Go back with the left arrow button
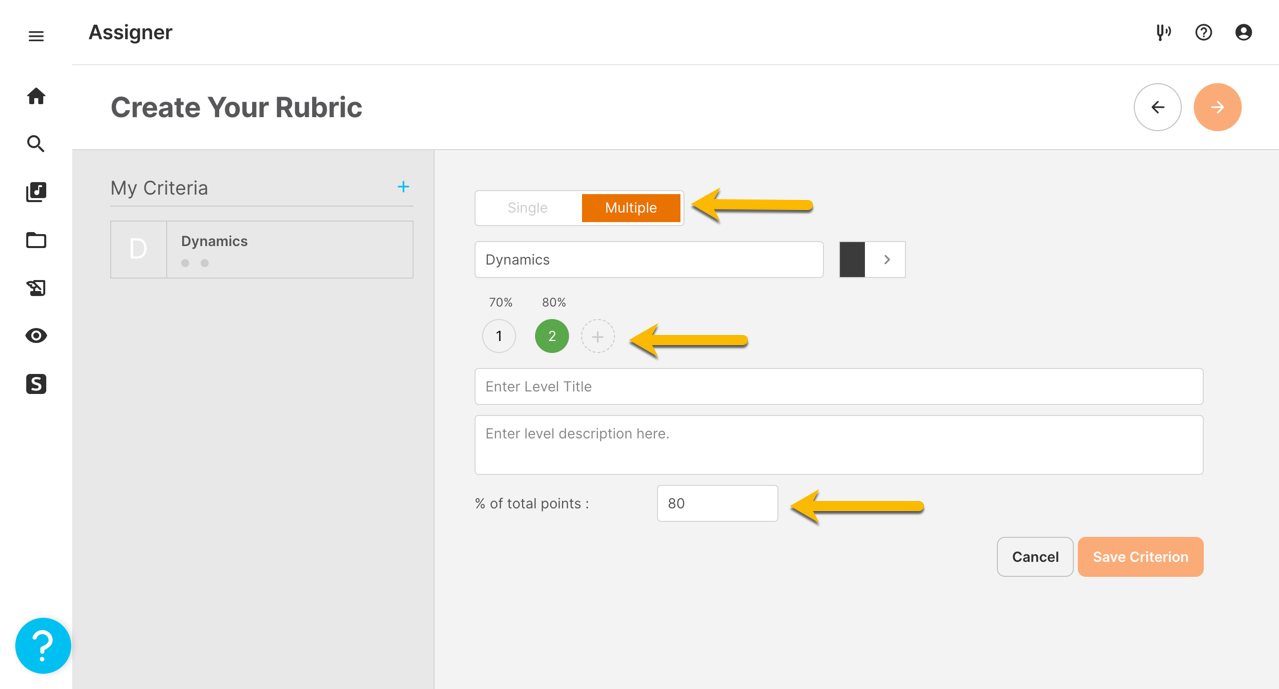Screen dimensions: 1279x689 [x=1158, y=107]
